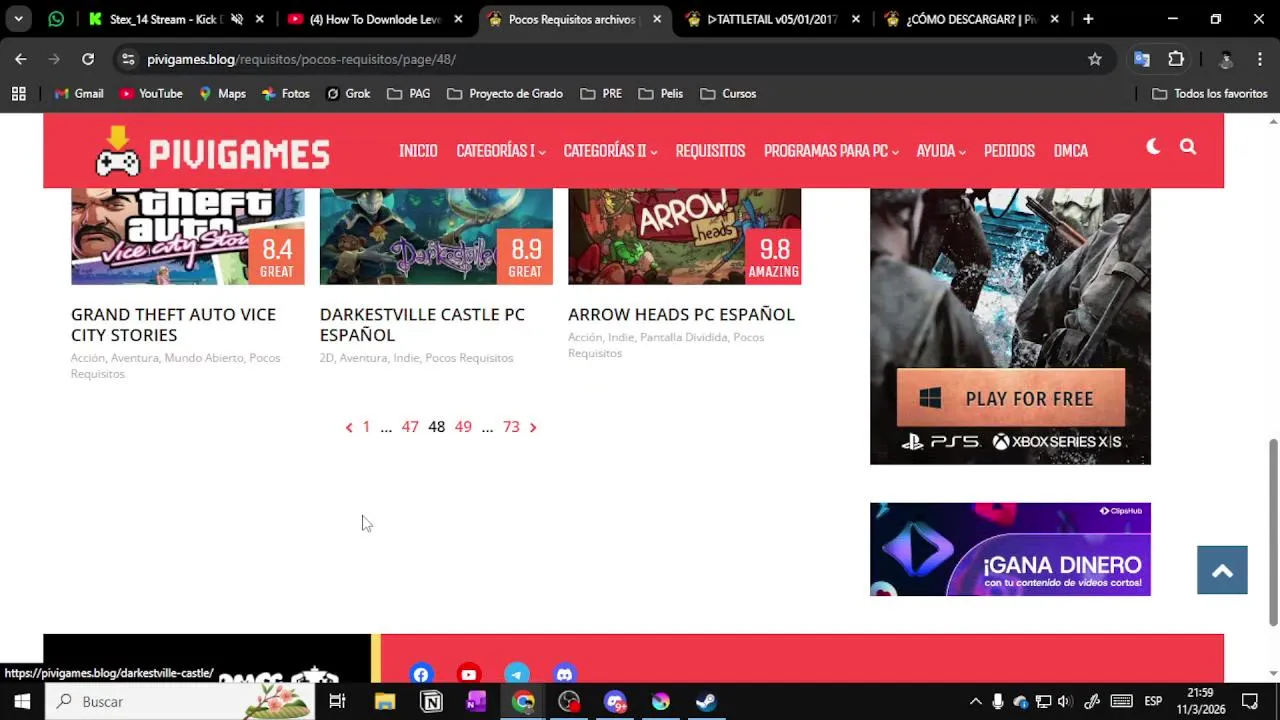Image resolution: width=1280 pixels, height=720 pixels.
Task: Open the tab search dropdown arrow
Action: coord(18,19)
